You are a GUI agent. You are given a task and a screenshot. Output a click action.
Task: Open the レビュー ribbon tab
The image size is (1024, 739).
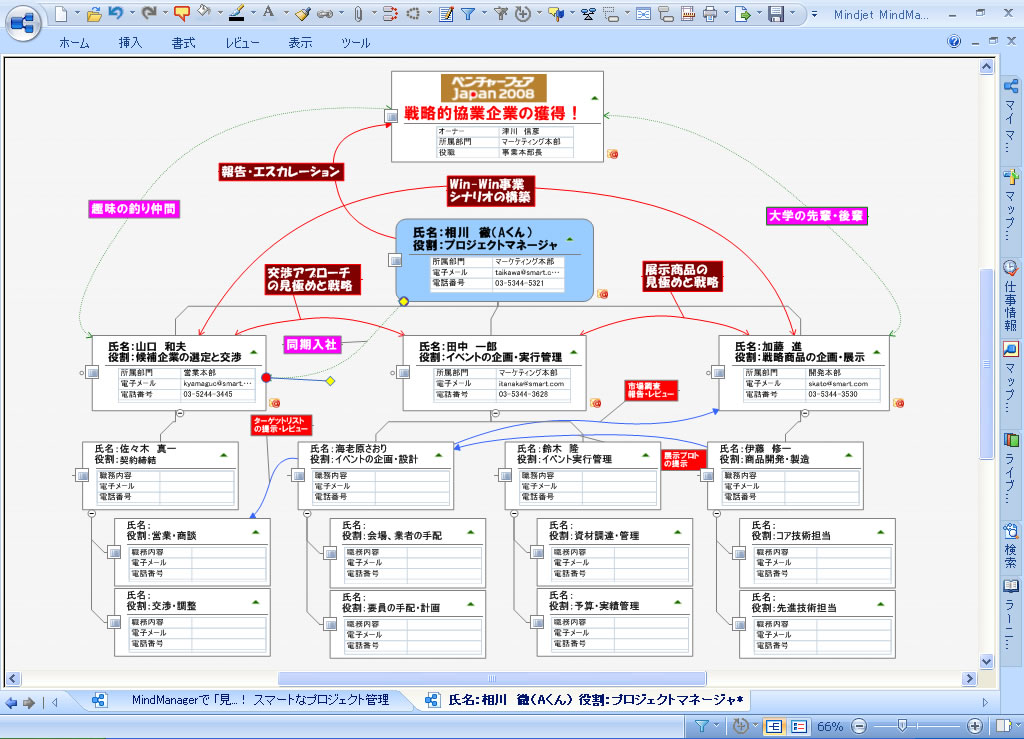(x=242, y=43)
